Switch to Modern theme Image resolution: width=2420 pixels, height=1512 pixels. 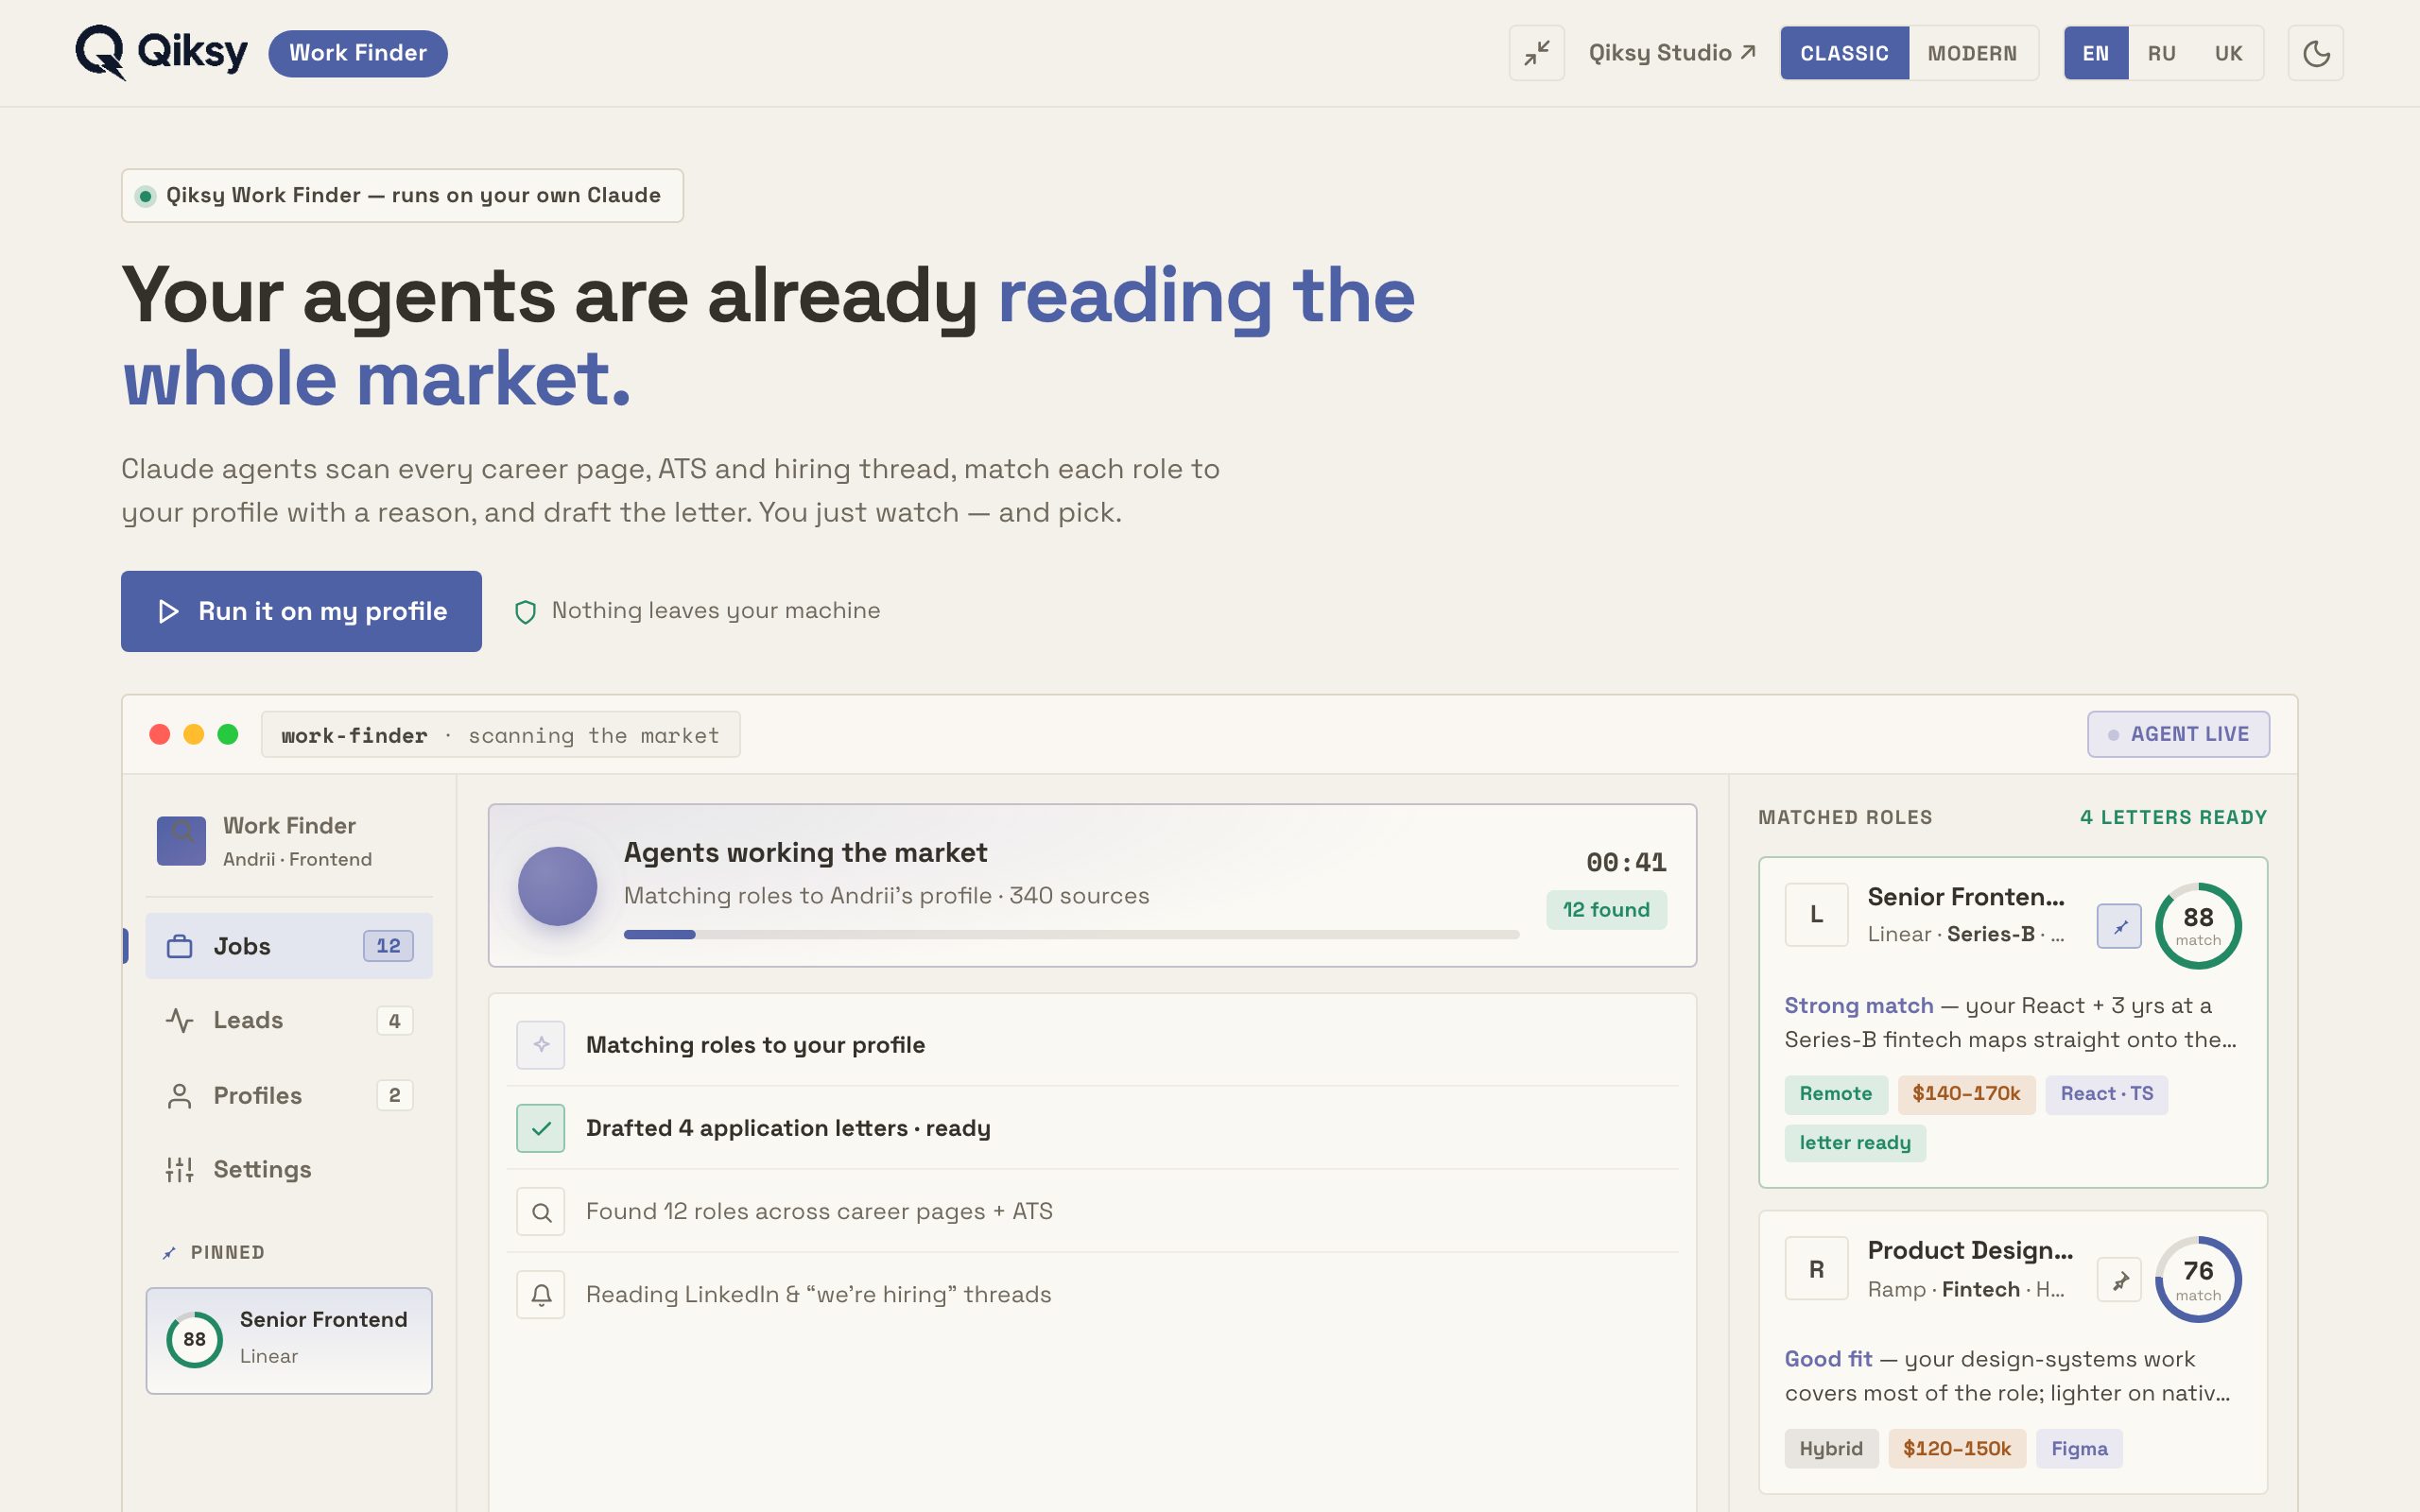1972,53
